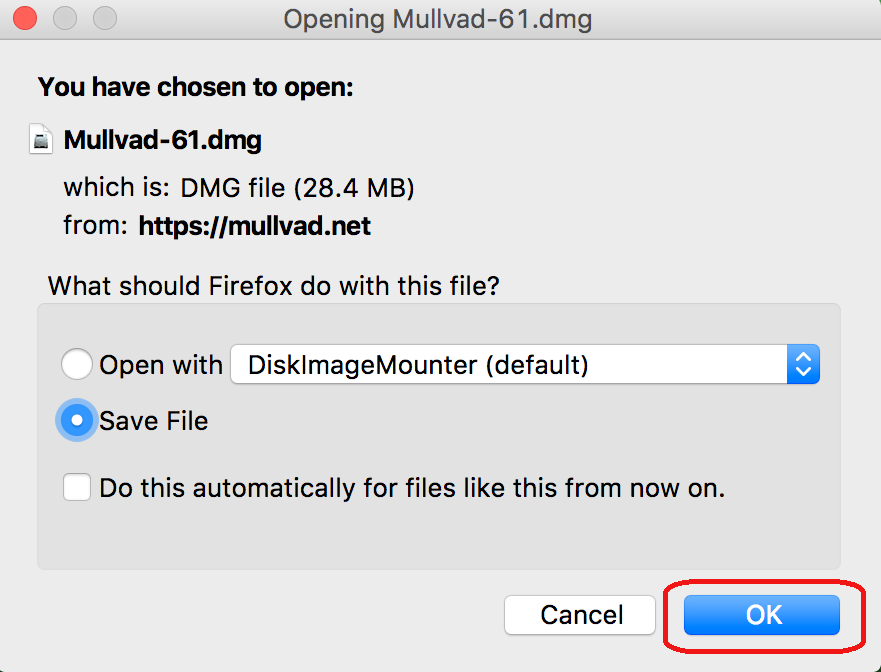The image size is (881, 672).
Task: Click the "You have chosen to open:" heading
Action: coord(196,87)
